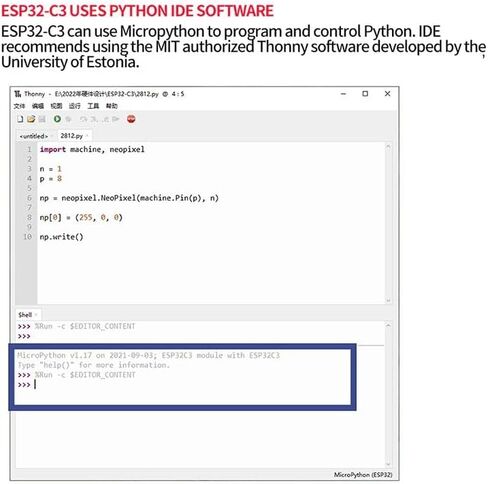The image size is (488, 484).
Task: Click the Step over icon
Action: click(83, 119)
